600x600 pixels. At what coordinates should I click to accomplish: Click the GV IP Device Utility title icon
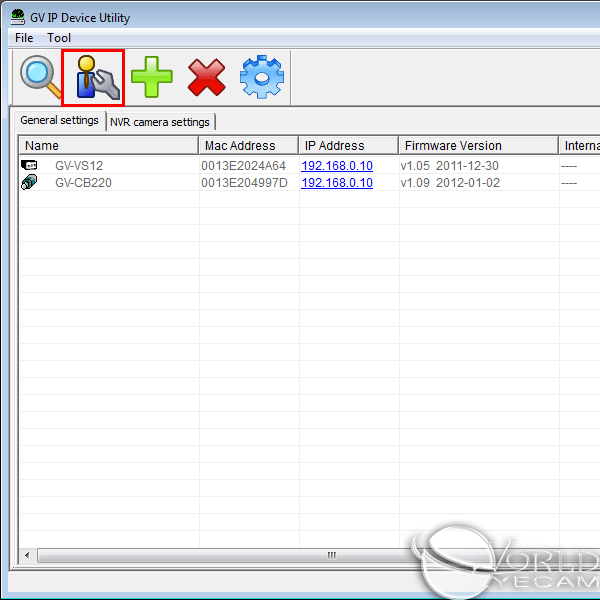18,17
